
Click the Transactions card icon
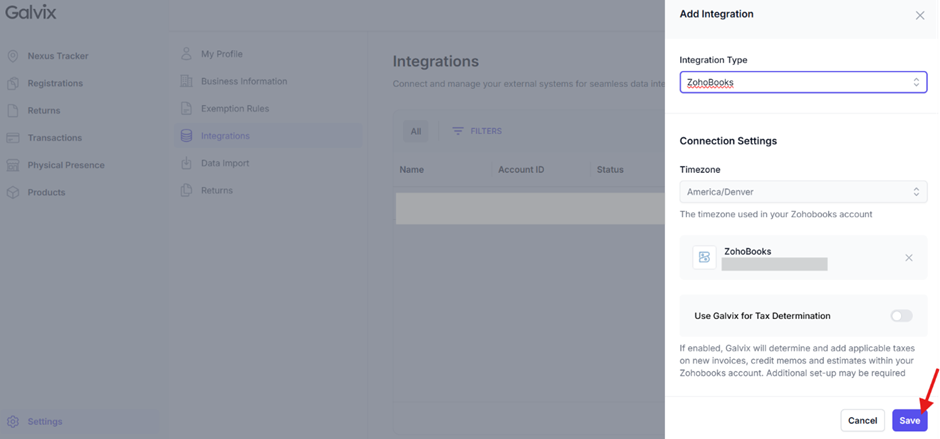click(13, 138)
